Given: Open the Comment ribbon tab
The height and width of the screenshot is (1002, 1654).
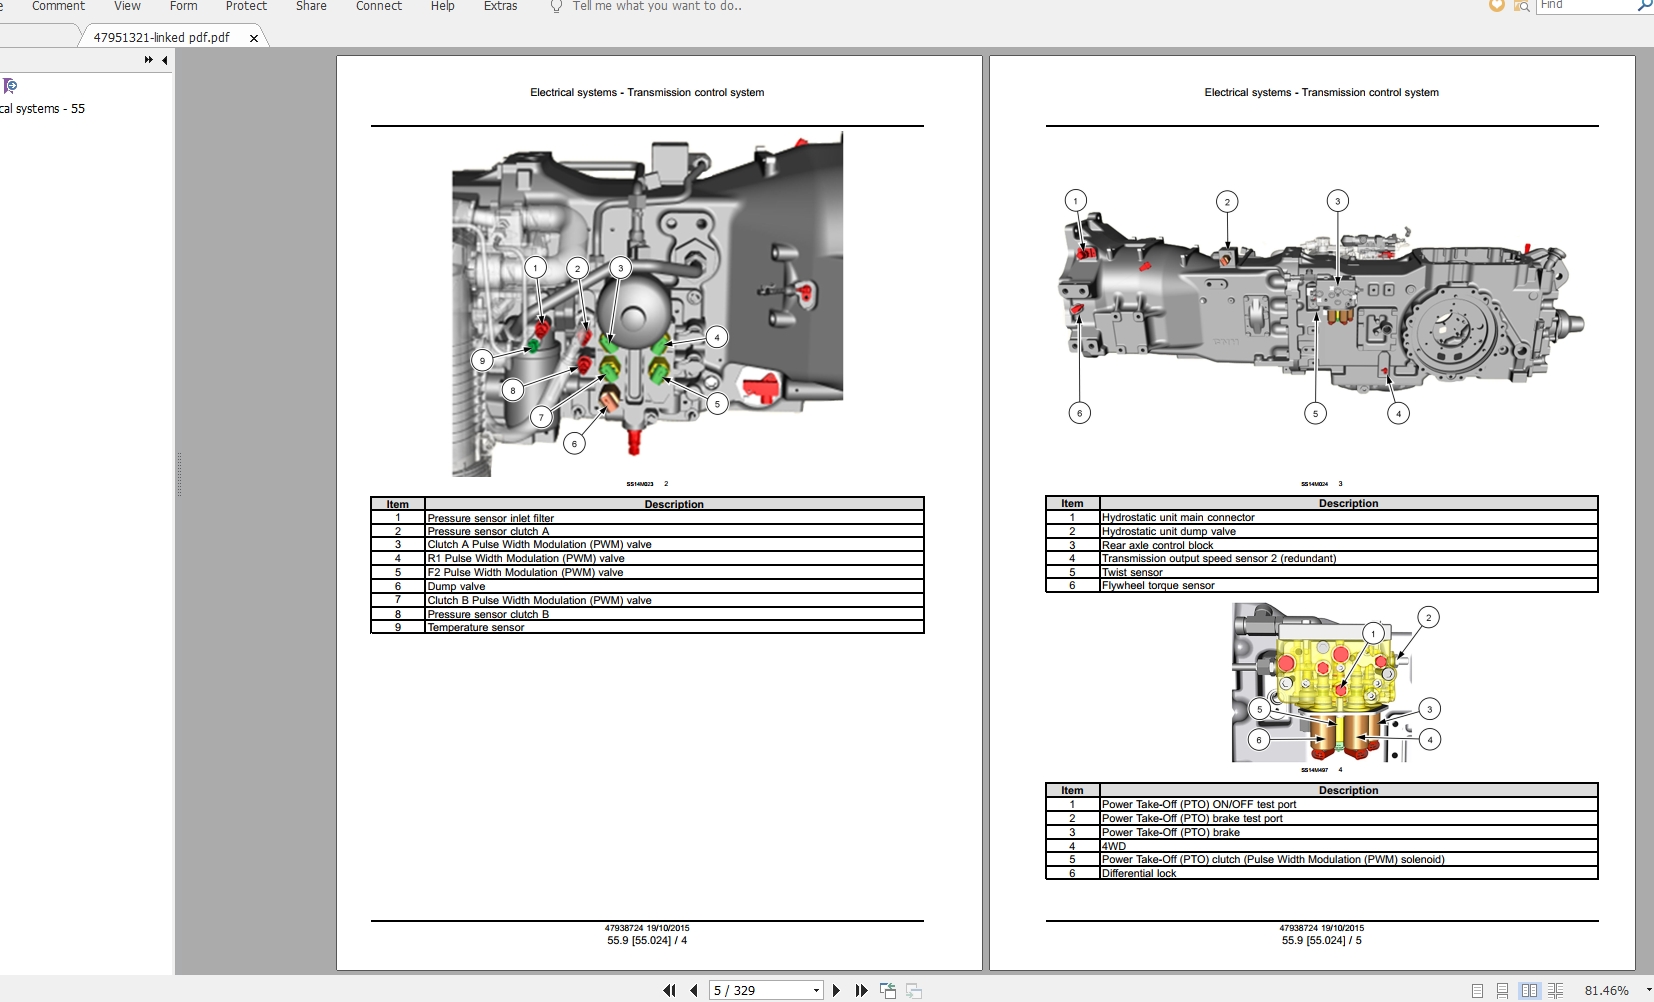Looking at the screenshot, I should 58,6.
